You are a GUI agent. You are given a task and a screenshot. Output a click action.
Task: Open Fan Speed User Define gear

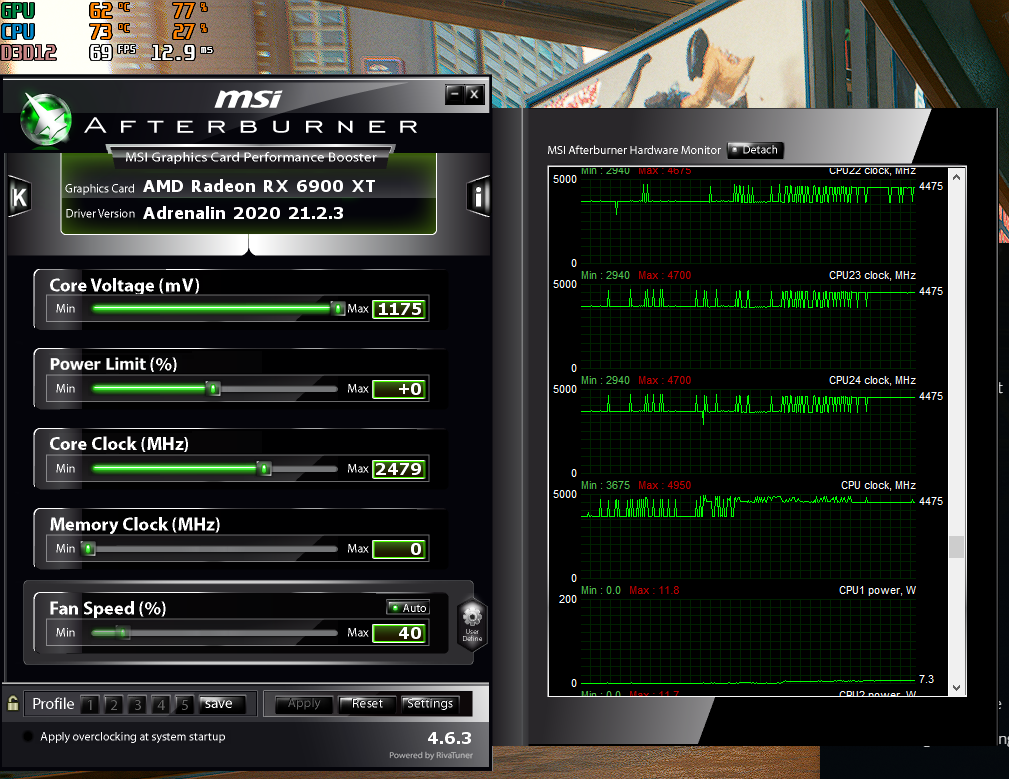point(472,624)
